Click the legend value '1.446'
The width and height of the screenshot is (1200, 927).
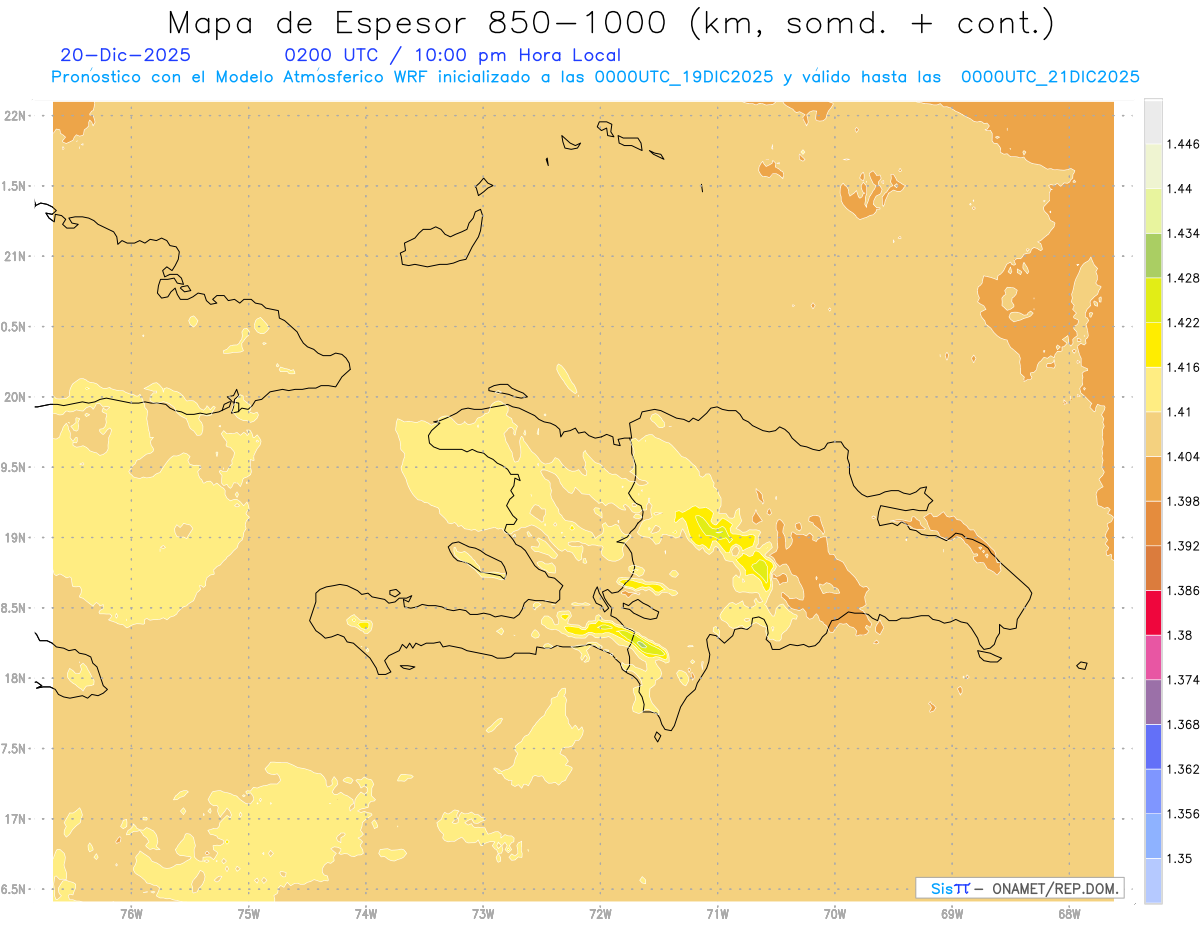click(1182, 144)
